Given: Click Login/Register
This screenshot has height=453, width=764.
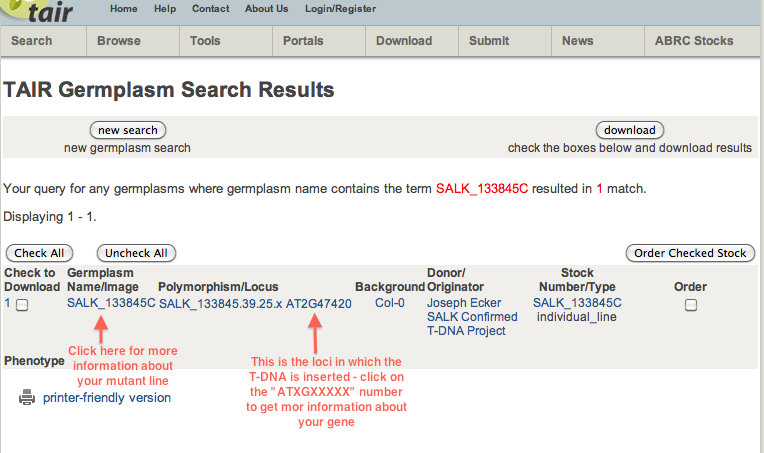Looking at the screenshot, I should pos(341,9).
